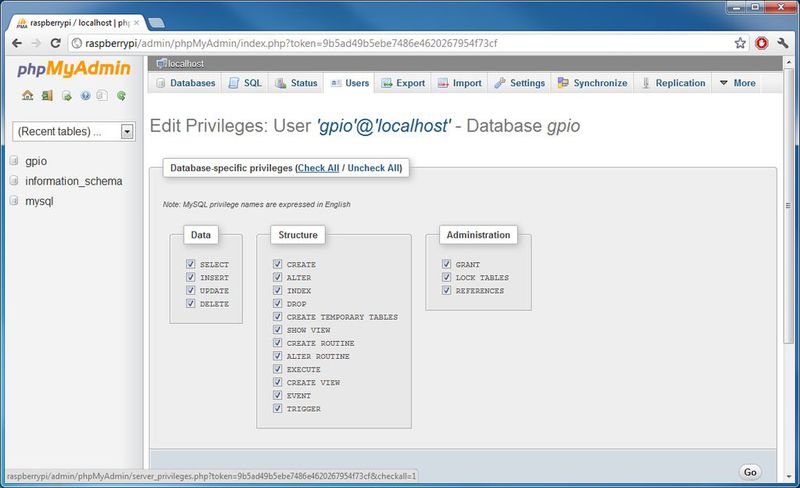
Task: Click the browser Forward arrow
Action: pos(36,43)
